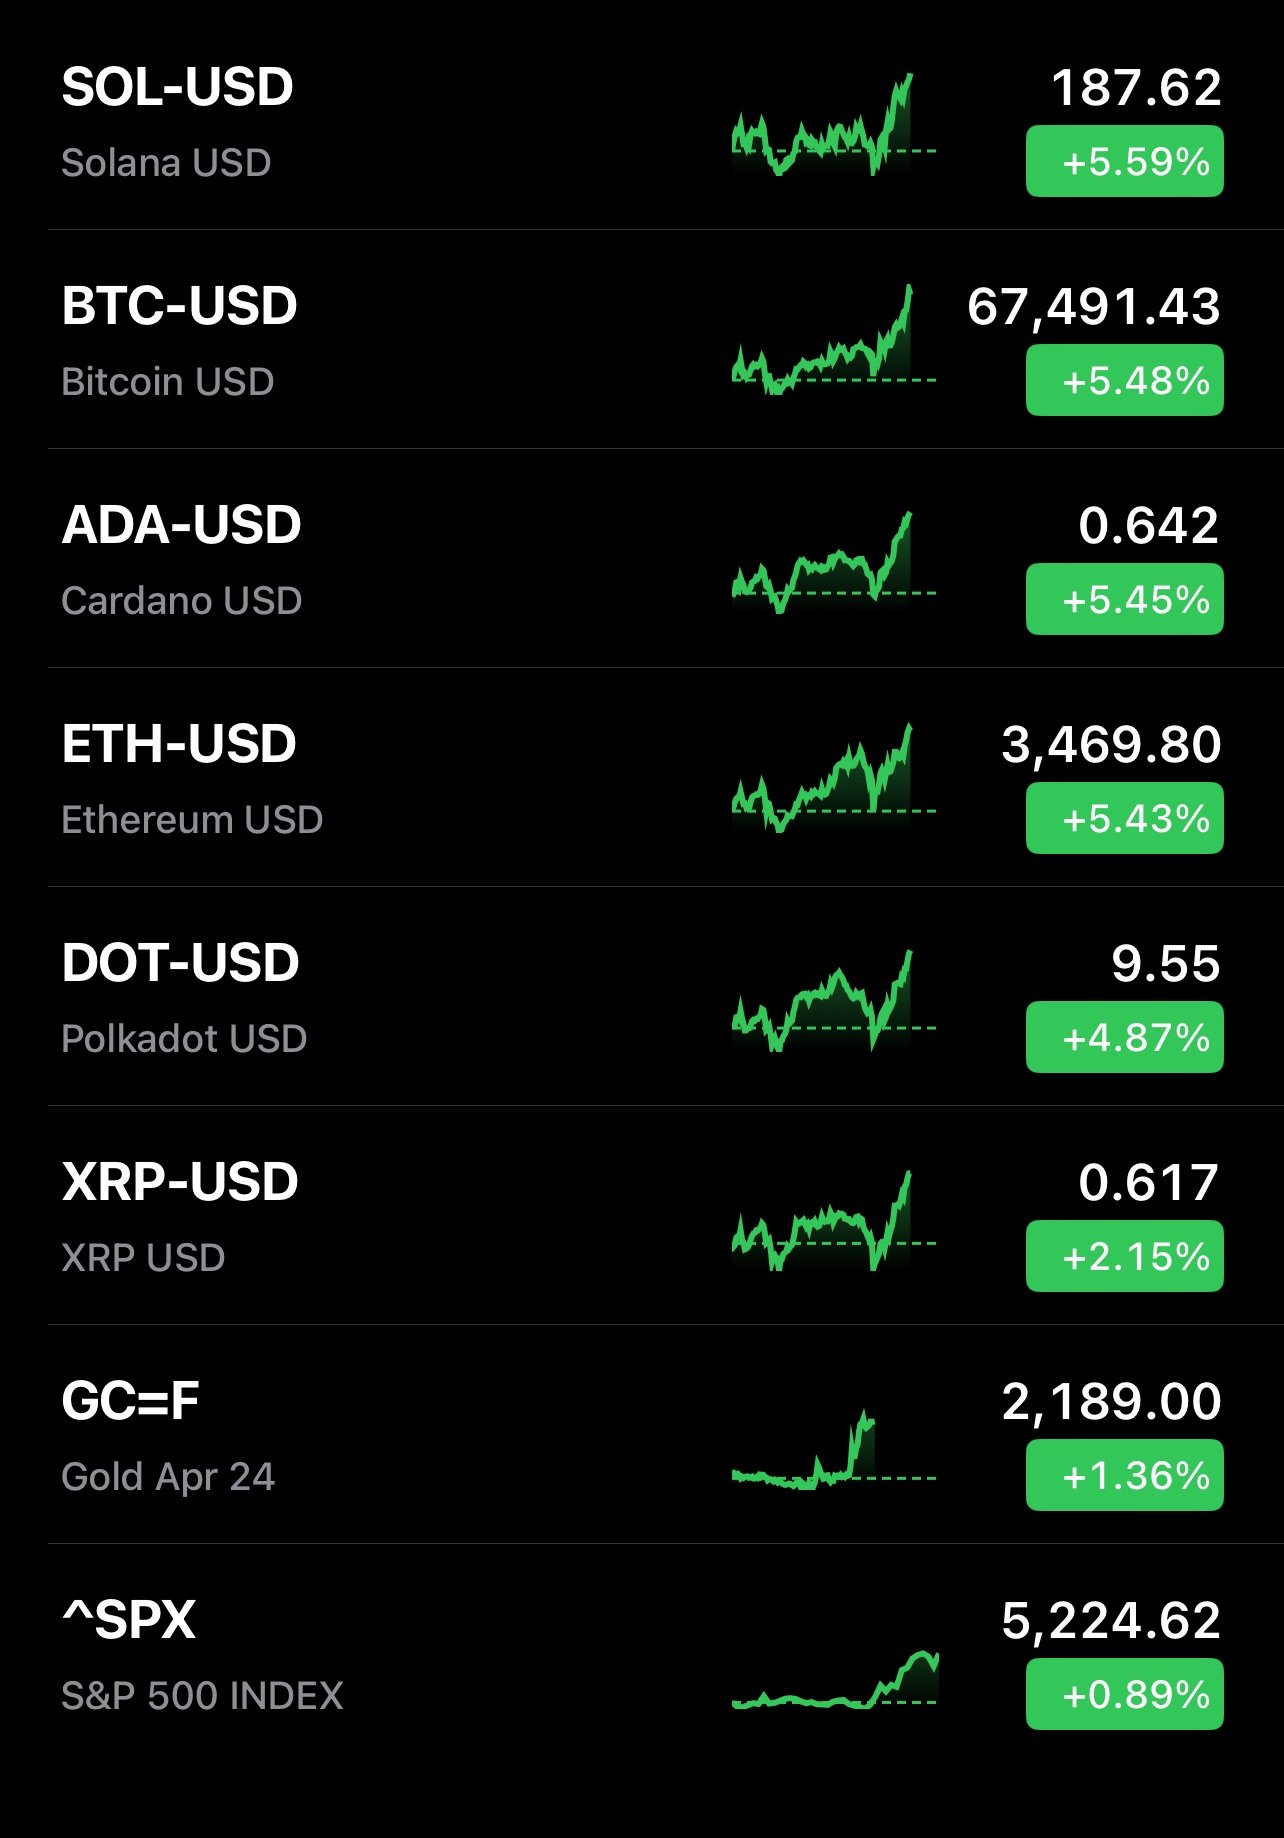Open the BTC-USD sparkline chart

834,340
